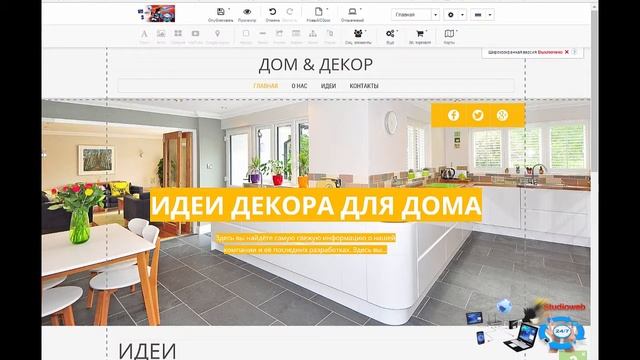The width and height of the screenshot is (640, 360).
Task: Click the Facebook social icon
Action: point(453,116)
